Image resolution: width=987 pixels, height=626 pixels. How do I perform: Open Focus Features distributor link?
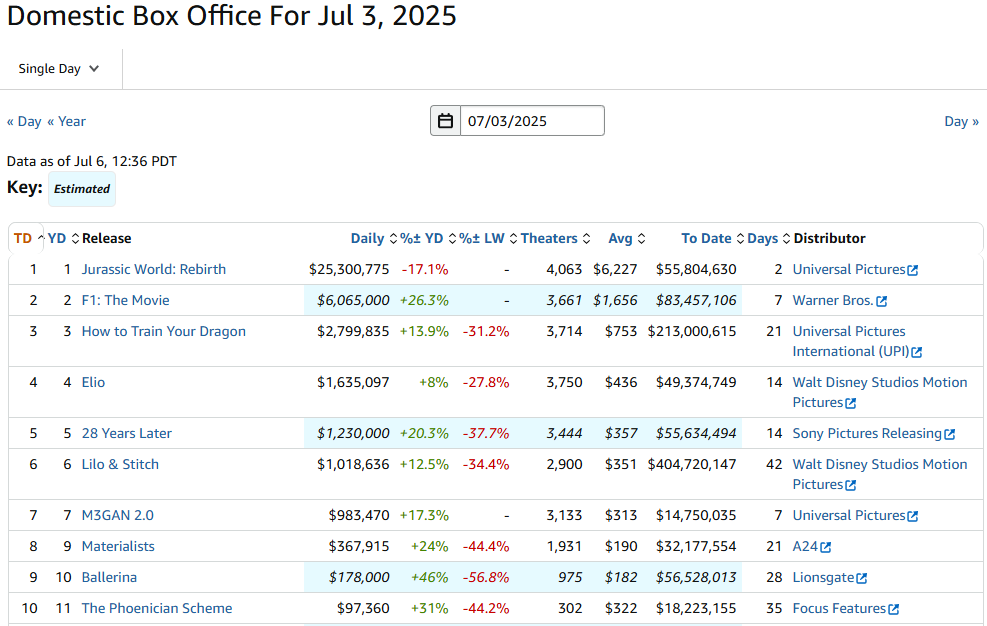pos(839,608)
